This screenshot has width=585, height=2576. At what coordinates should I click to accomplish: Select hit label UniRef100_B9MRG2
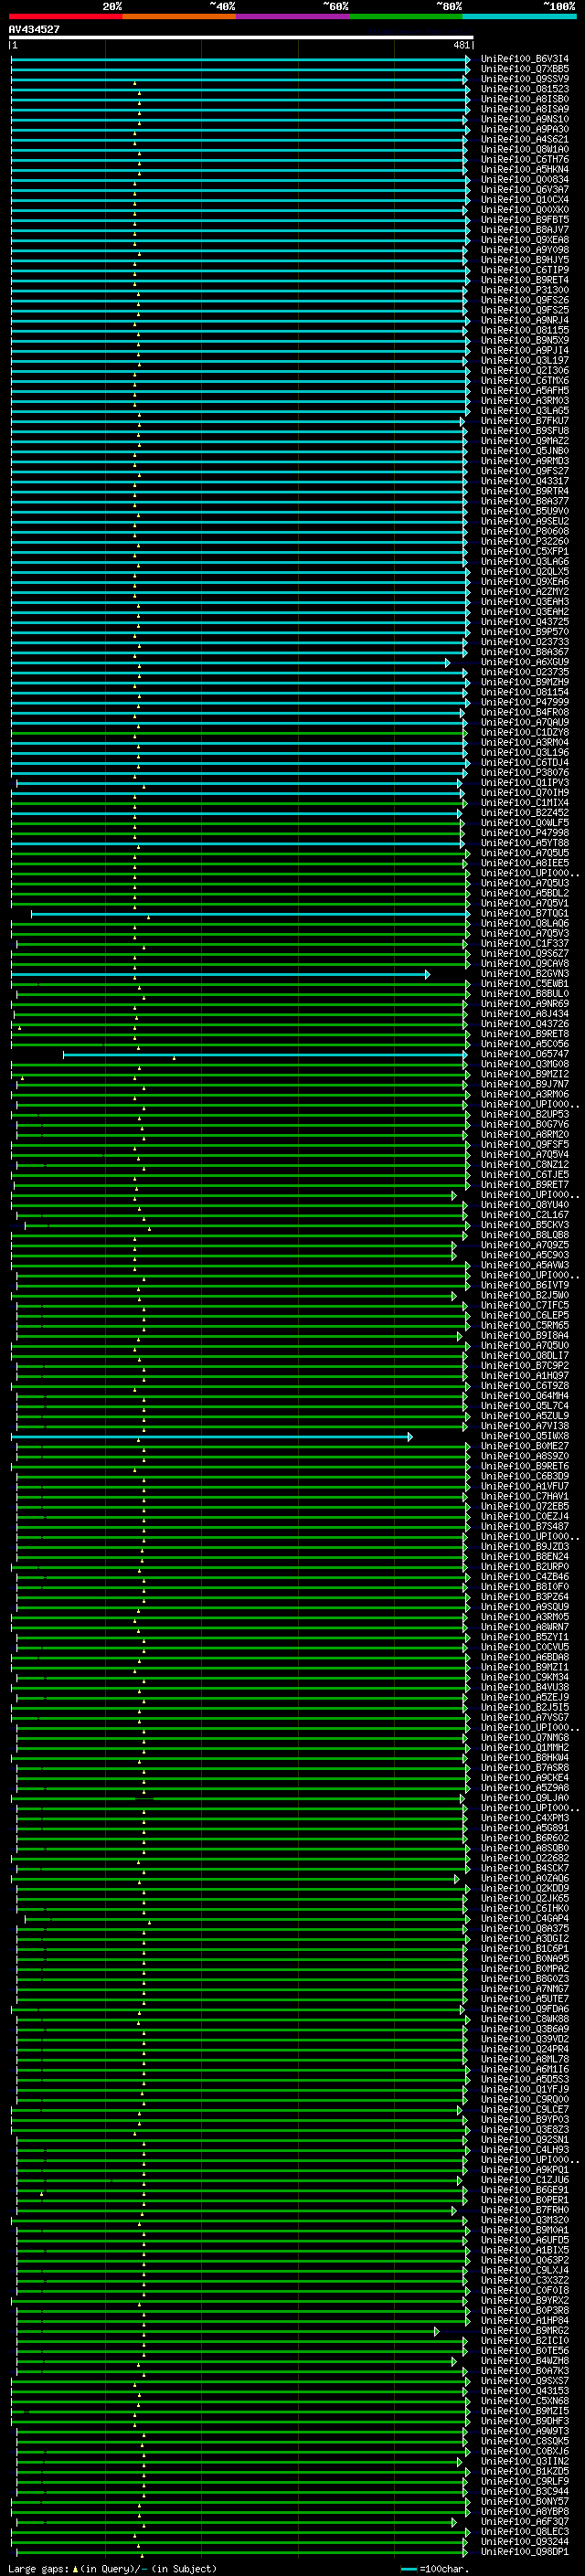525,2330
